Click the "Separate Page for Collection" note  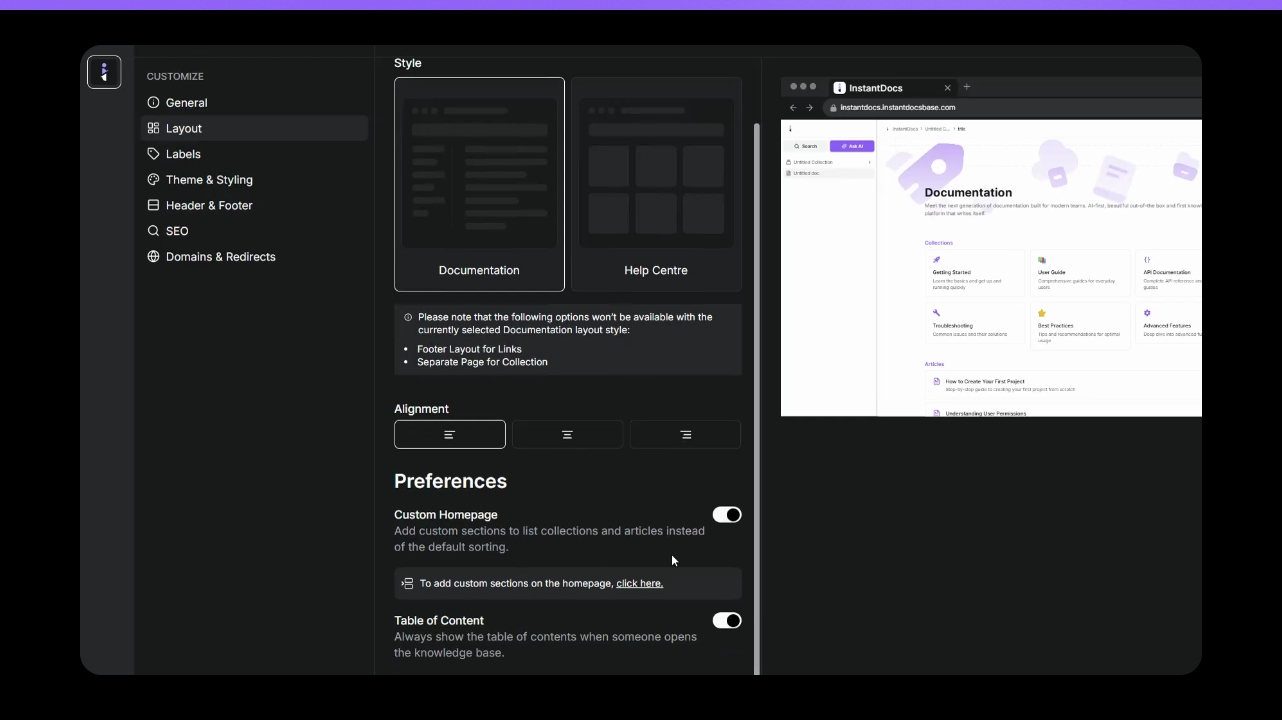point(482,362)
